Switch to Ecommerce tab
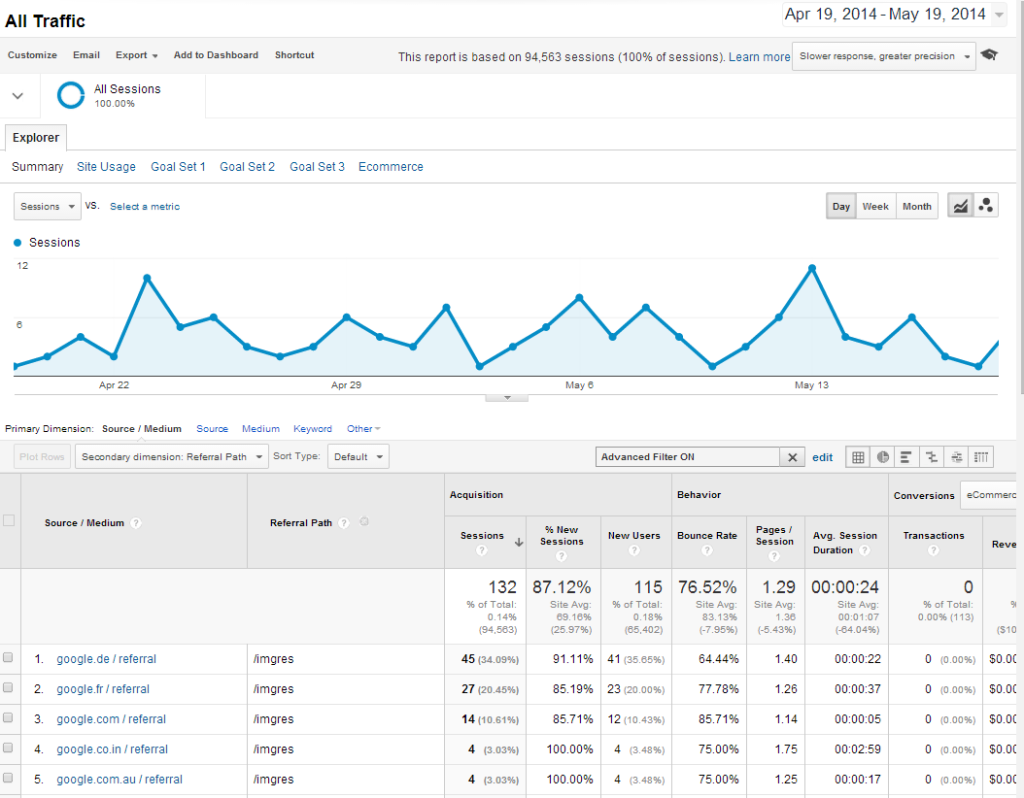This screenshot has height=798, width=1024. pos(391,167)
